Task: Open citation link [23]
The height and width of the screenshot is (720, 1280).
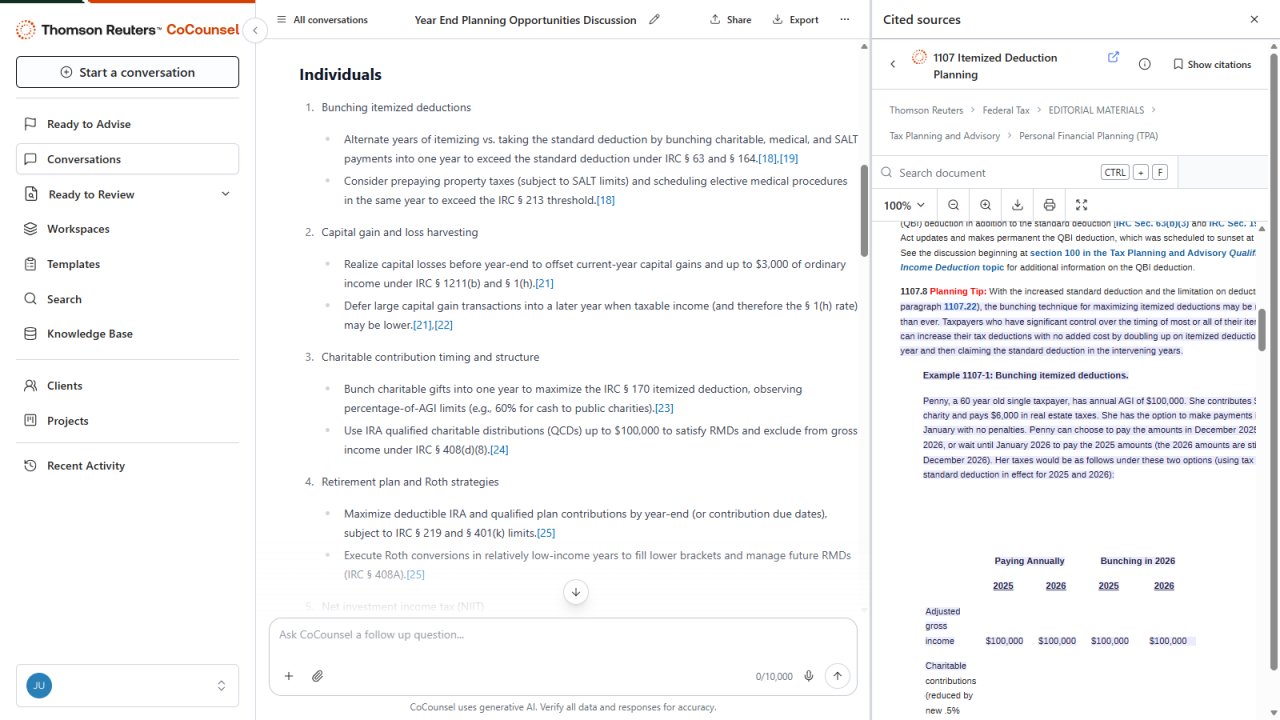Action: [664, 408]
